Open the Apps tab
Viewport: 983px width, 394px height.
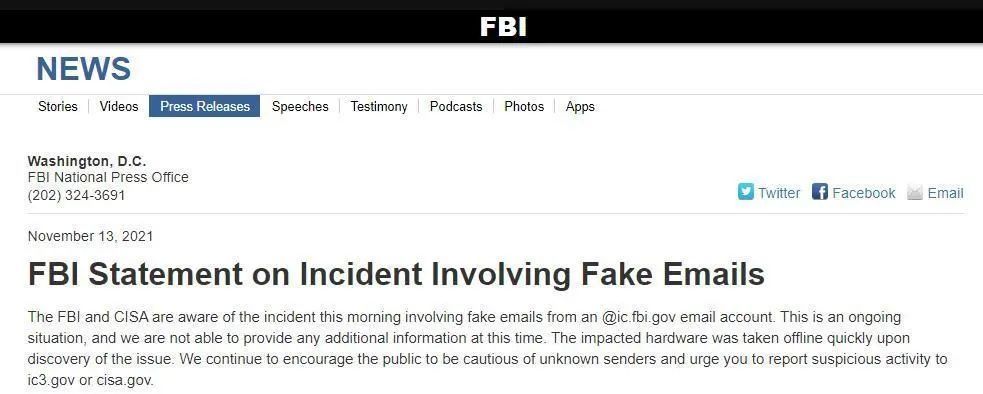pyautogui.click(x=580, y=106)
